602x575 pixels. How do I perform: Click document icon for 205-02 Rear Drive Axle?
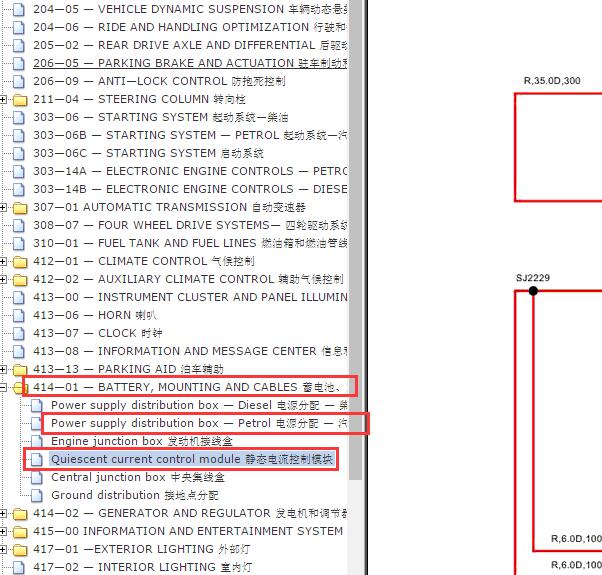click(x=19, y=46)
